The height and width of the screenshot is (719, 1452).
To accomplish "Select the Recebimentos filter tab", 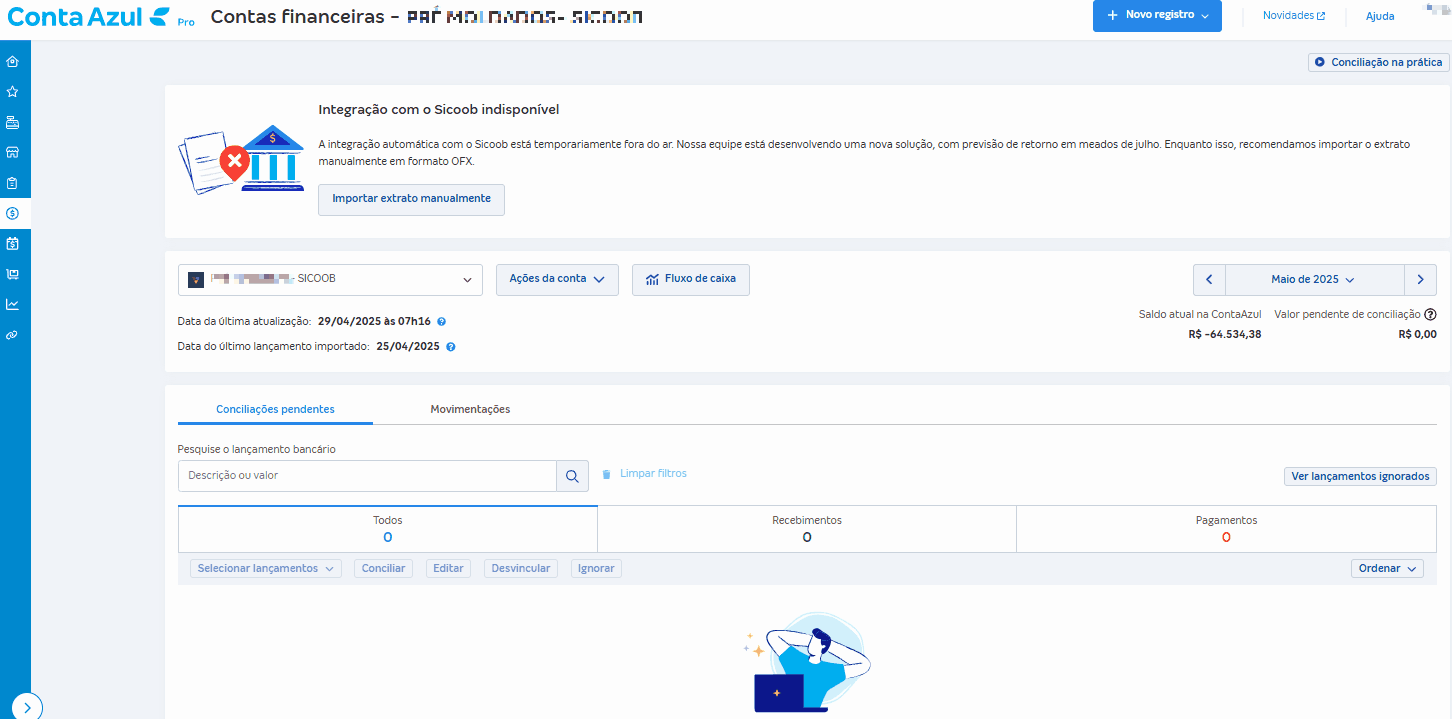I will click(x=807, y=529).
